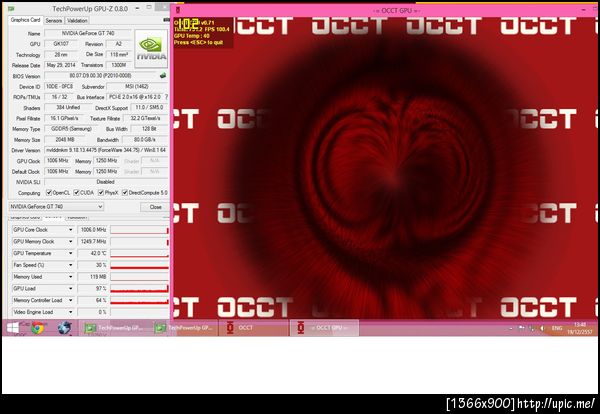600x414 pixels.
Task: Click the GPU Load graph
Action: tap(140, 288)
